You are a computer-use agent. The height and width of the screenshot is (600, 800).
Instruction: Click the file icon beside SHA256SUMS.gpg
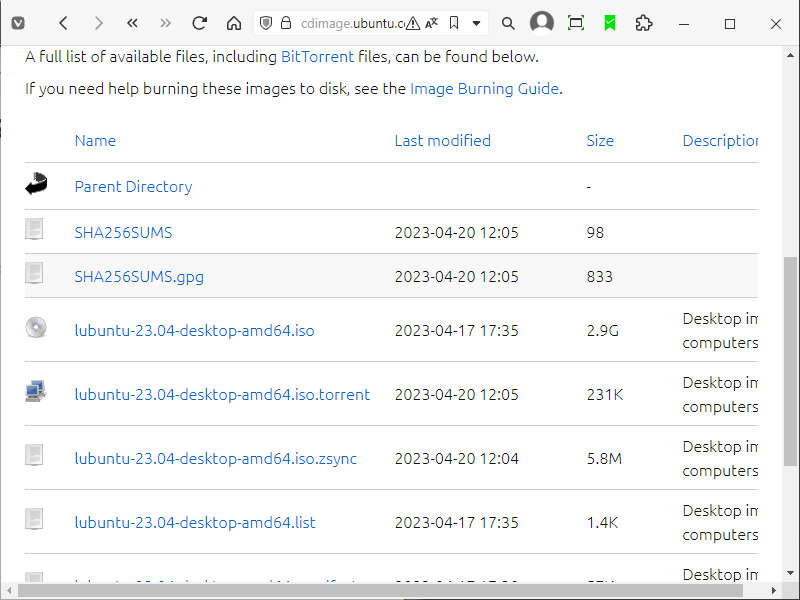[x=34, y=273]
